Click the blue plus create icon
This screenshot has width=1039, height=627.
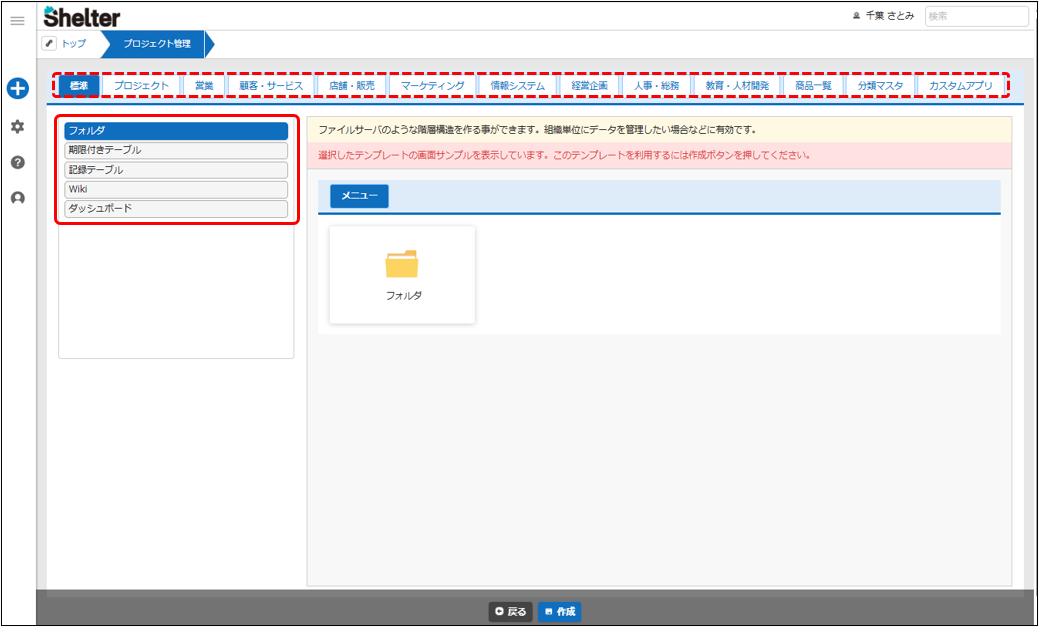(18, 88)
